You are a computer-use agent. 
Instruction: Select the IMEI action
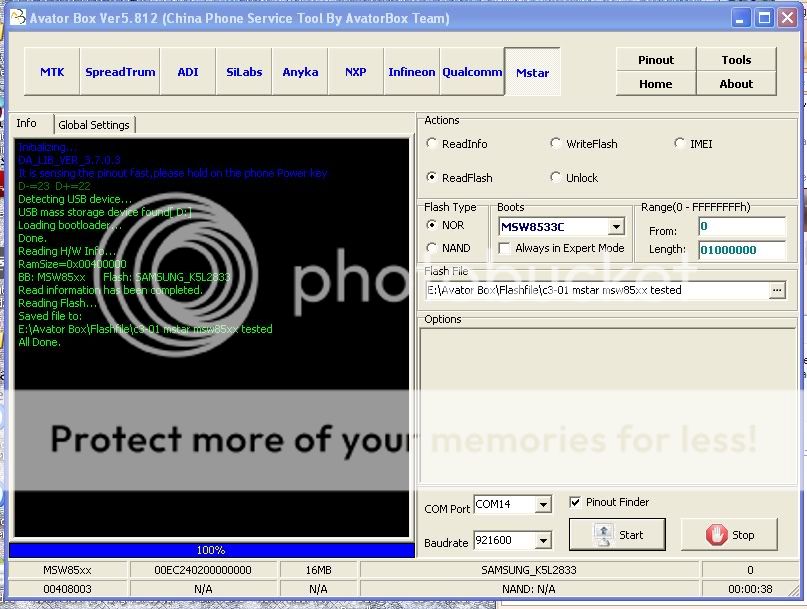pyautogui.click(x=693, y=144)
